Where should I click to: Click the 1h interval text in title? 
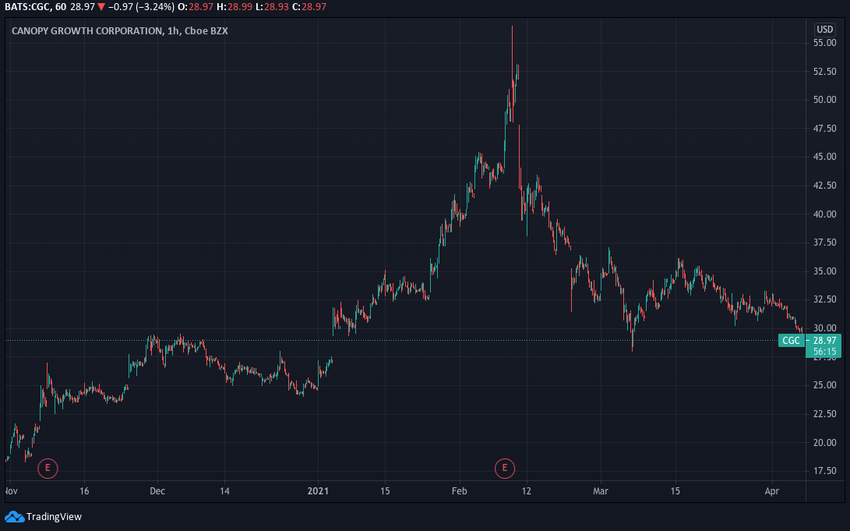tap(173, 31)
